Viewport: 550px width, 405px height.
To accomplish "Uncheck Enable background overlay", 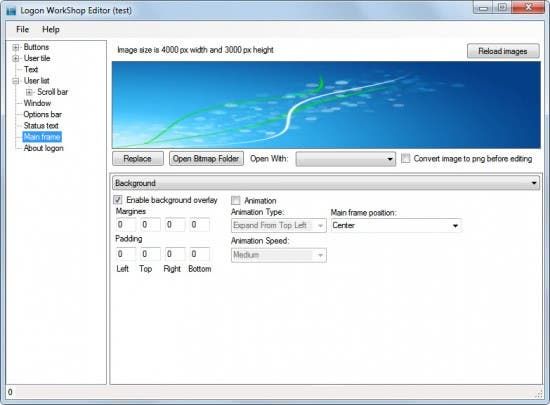I will pyautogui.click(x=118, y=200).
